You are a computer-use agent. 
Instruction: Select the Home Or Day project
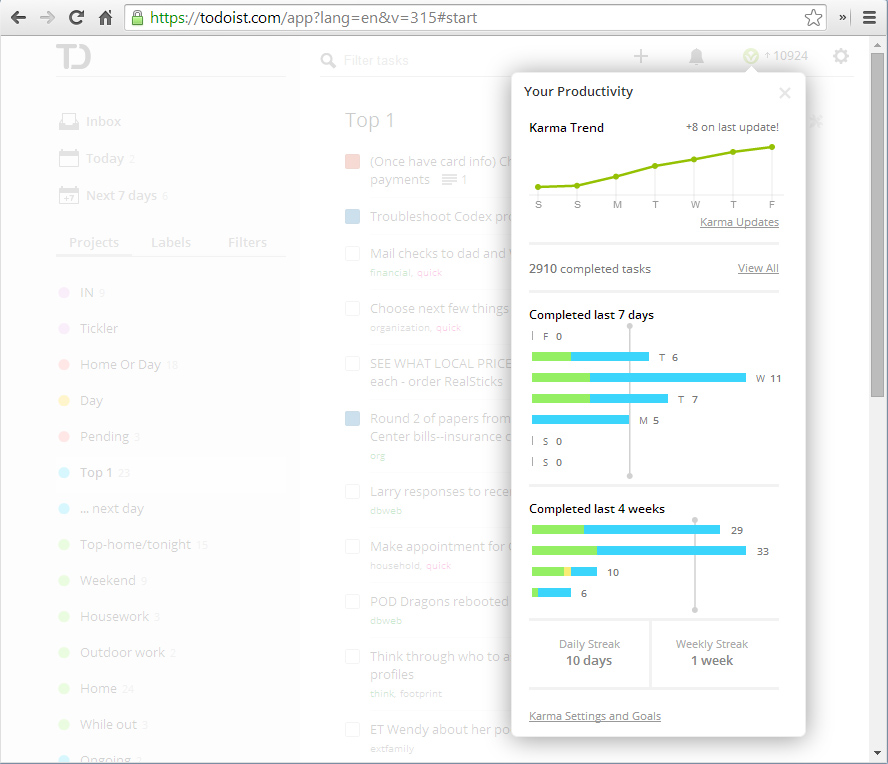[x=120, y=365]
